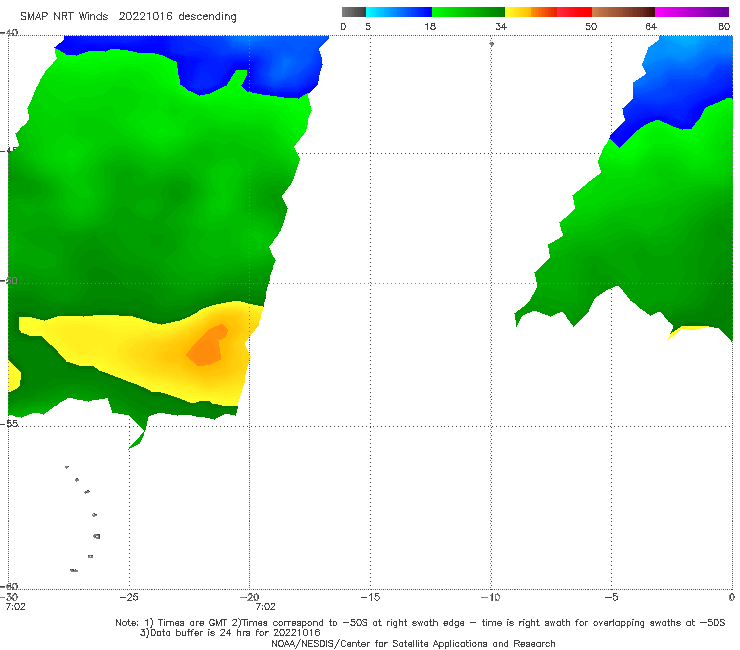The height and width of the screenshot is (650, 740).
Task: Click the swath time '7:02' below -30
Action: (x=15, y=607)
